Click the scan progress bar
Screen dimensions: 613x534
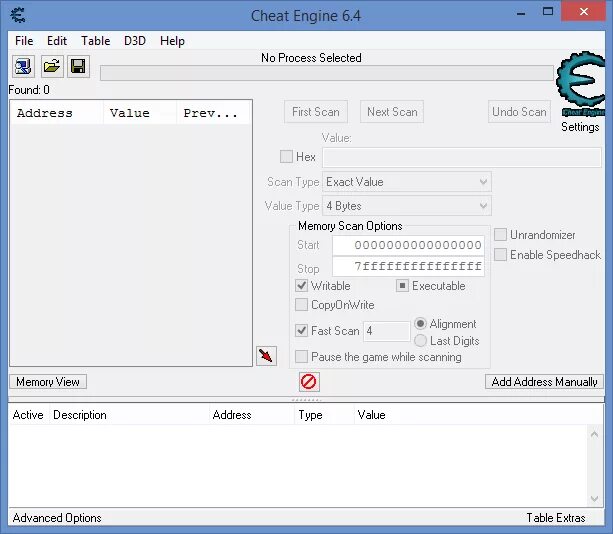327,73
